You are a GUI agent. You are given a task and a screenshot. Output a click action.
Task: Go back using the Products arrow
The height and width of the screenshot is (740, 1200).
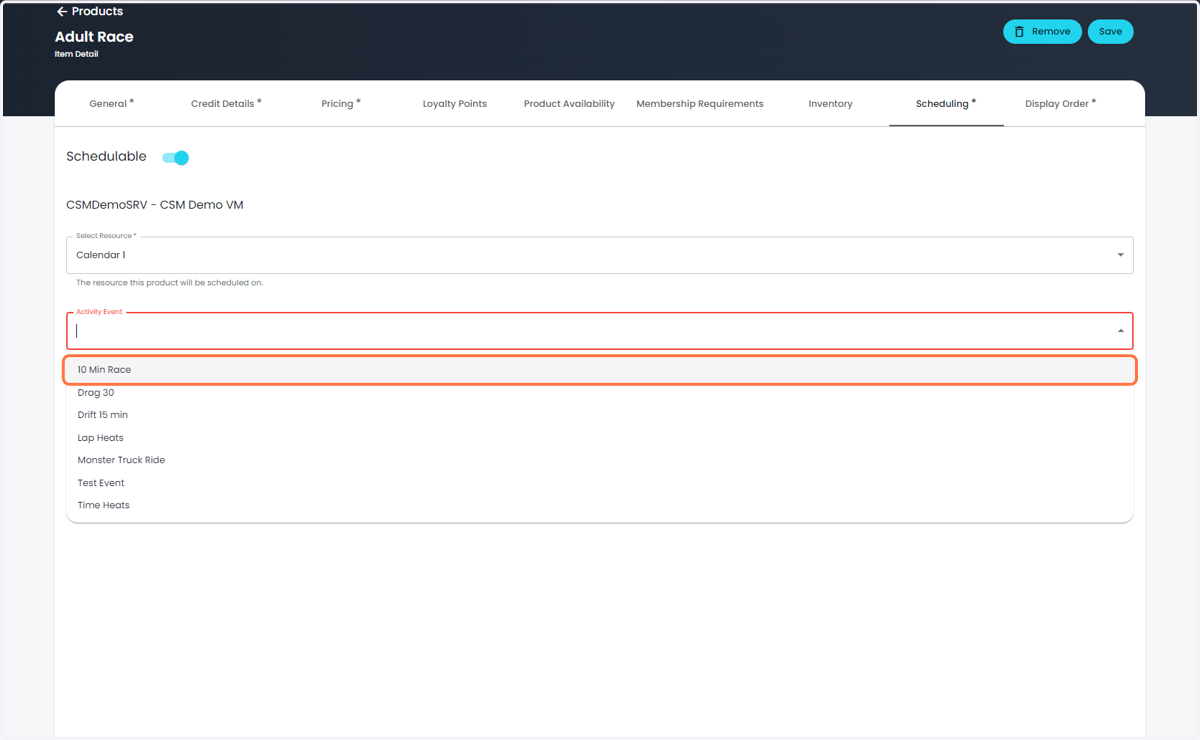point(61,12)
